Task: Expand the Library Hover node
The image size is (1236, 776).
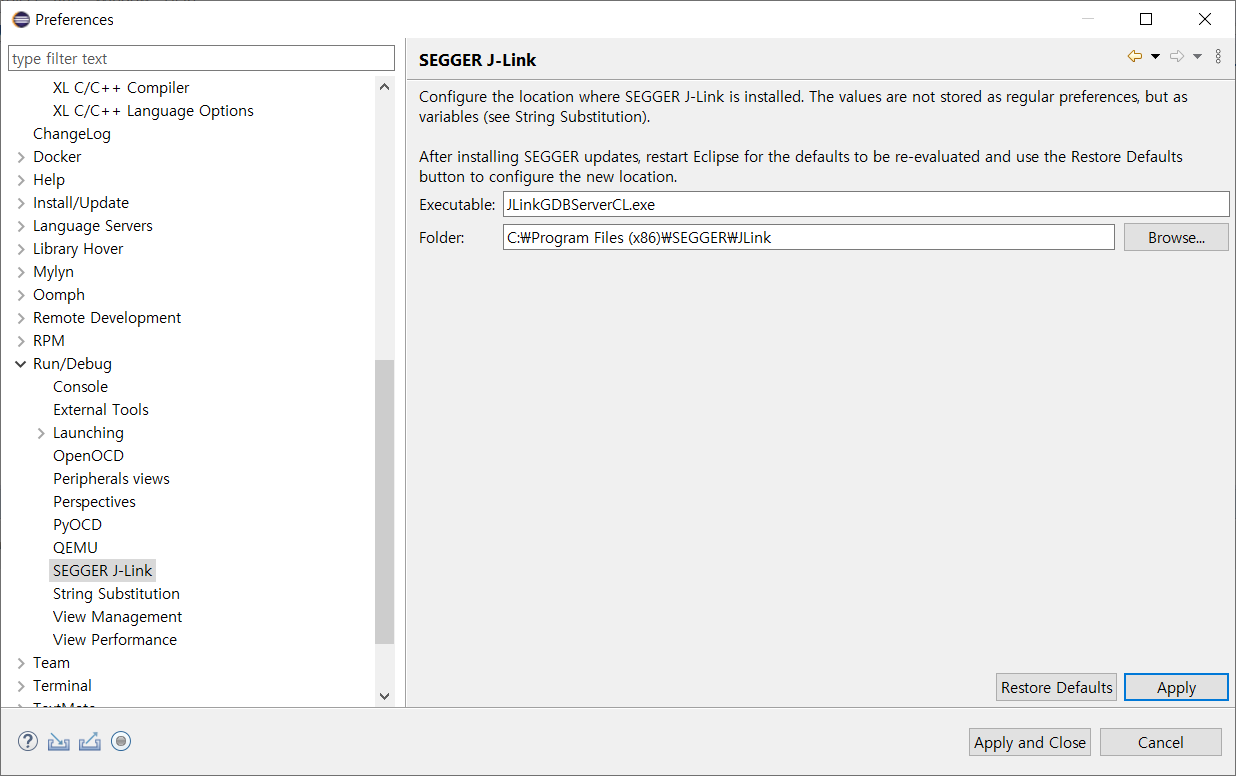Action: coord(21,249)
